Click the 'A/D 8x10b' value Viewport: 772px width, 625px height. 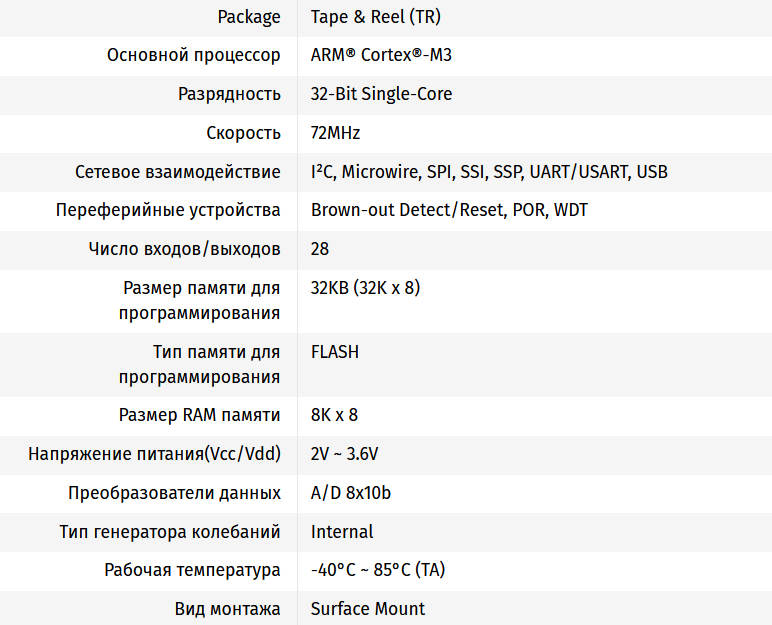tap(350, 493)
